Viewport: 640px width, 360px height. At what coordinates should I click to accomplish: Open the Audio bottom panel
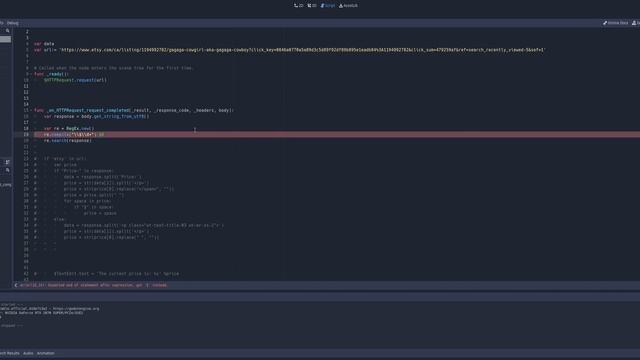28,353
